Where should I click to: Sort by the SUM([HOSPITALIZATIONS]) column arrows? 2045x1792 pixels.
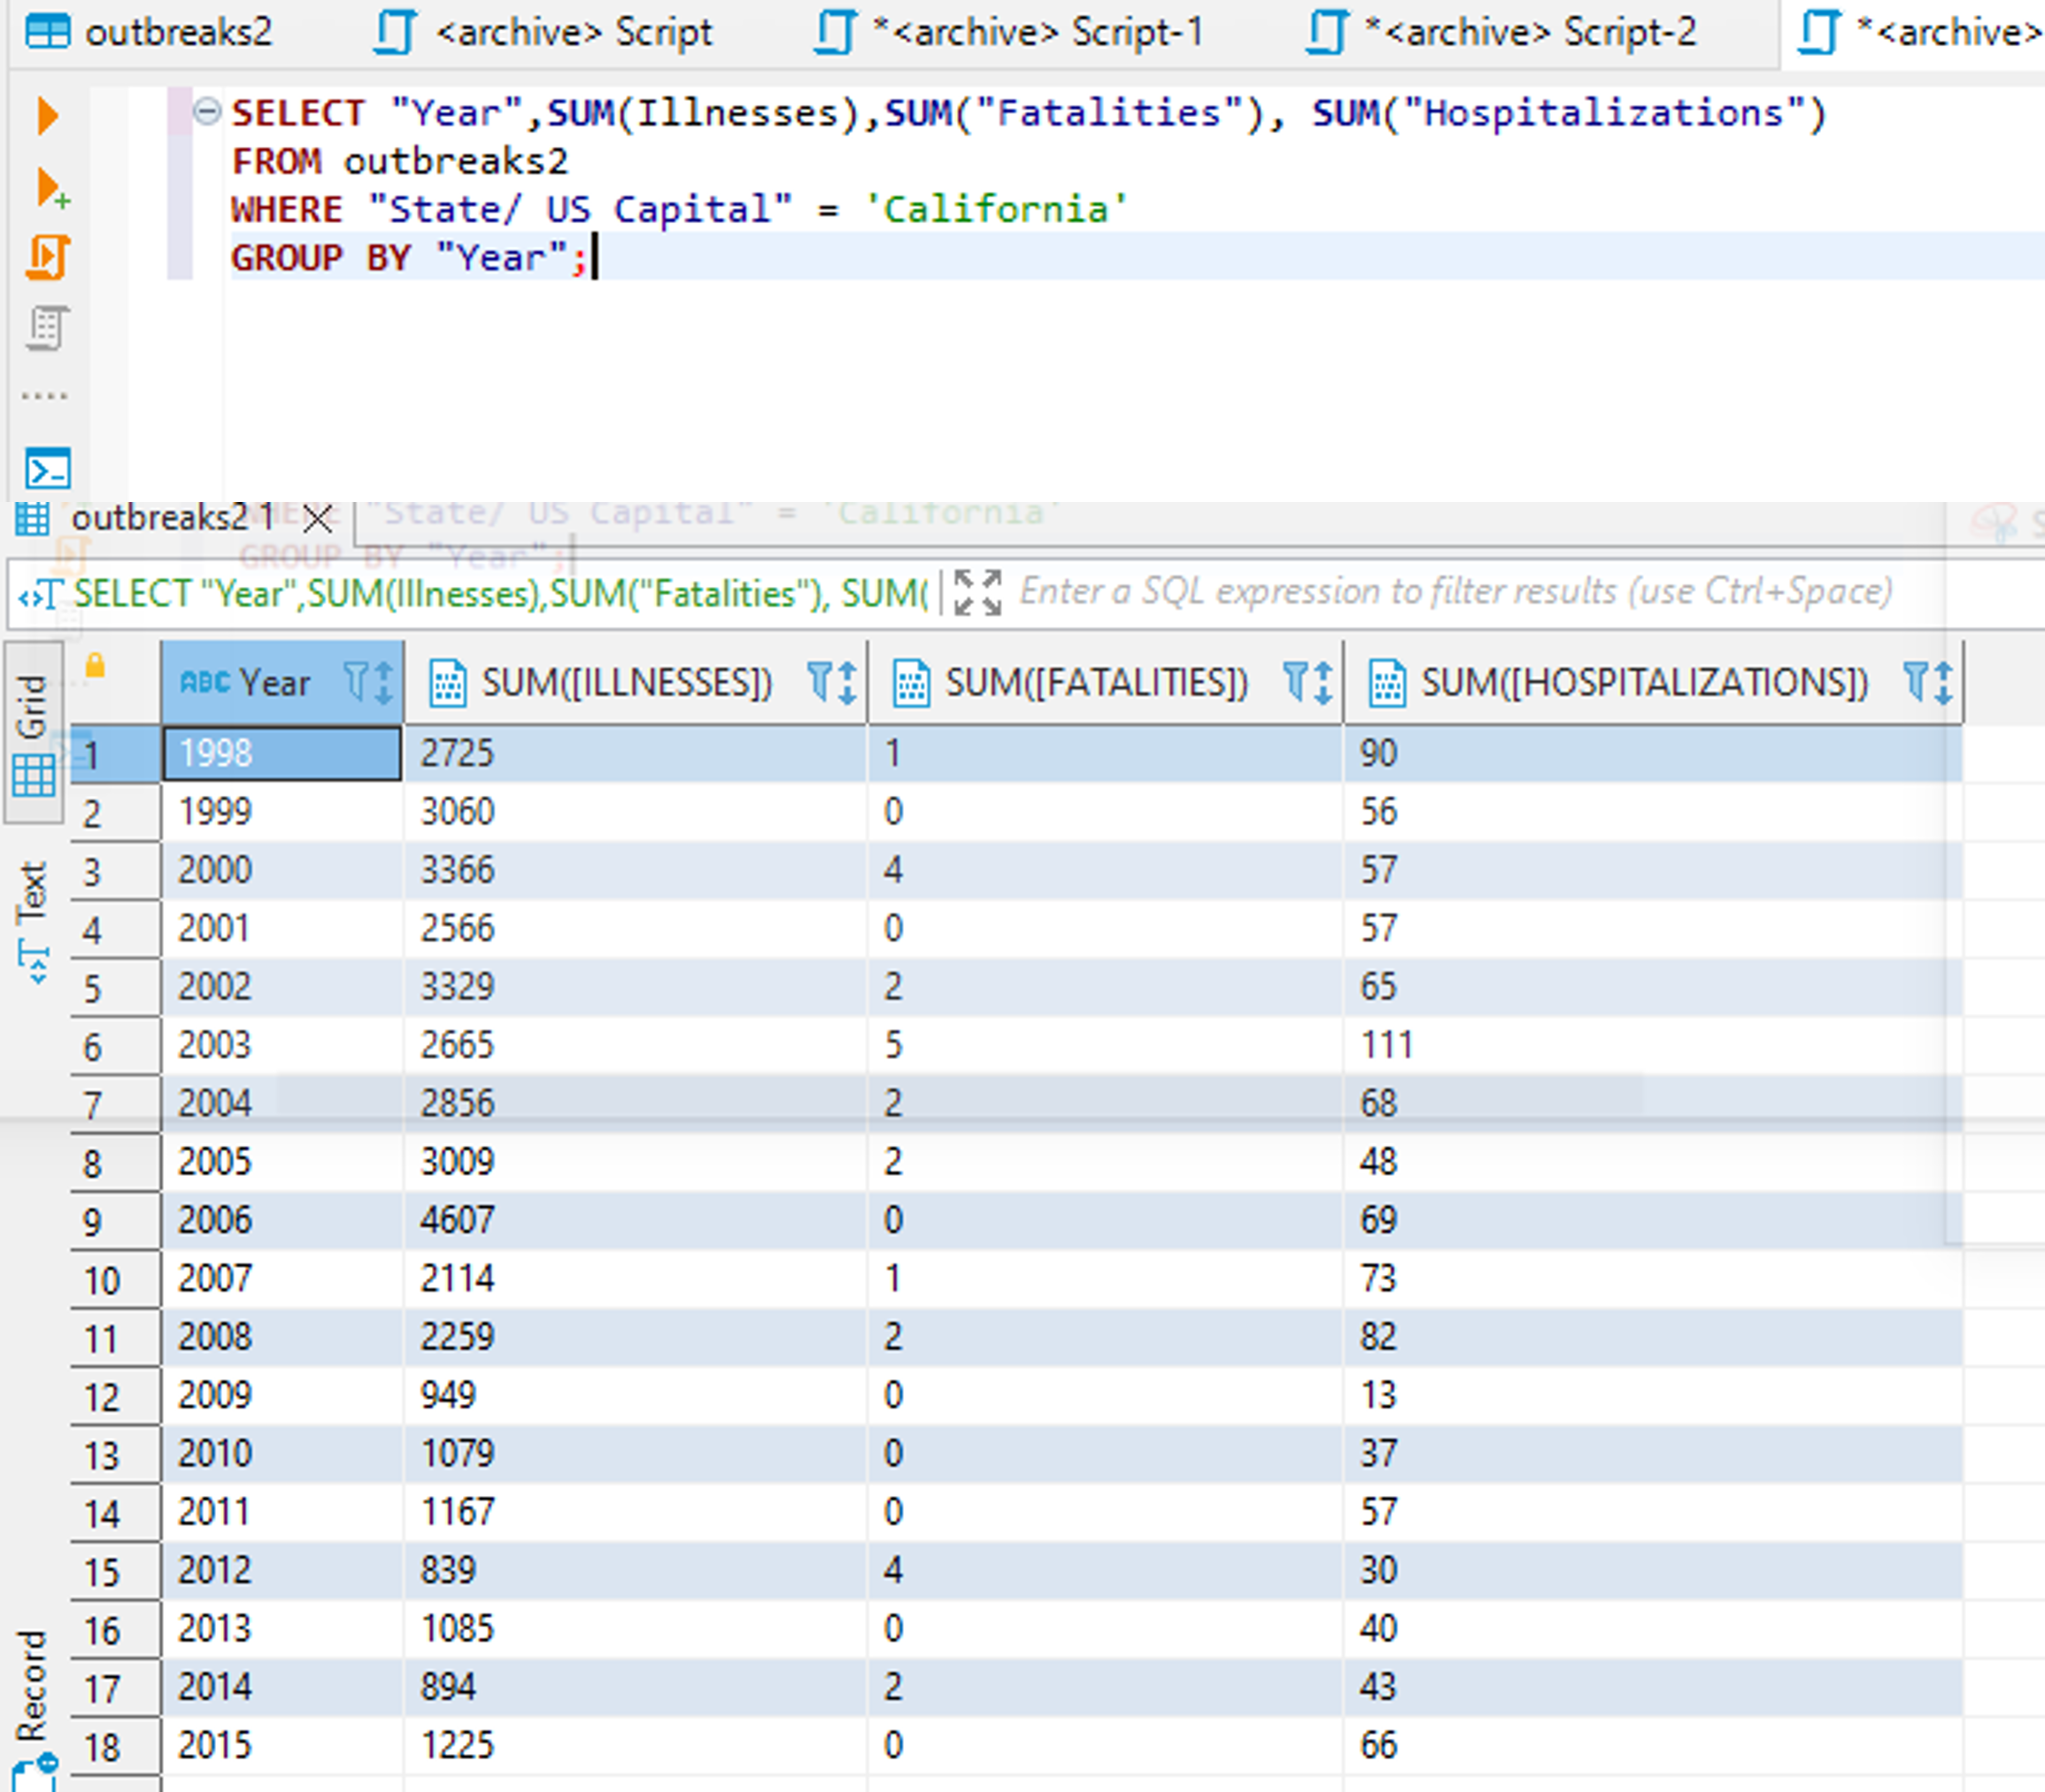tap(1943, 682)
